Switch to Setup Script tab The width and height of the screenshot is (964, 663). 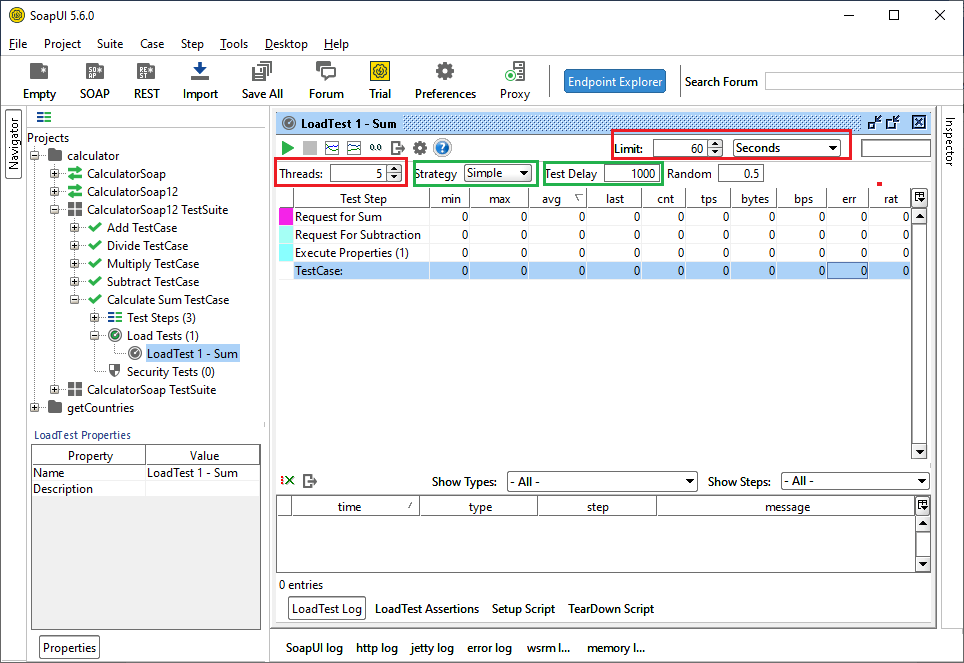point(523,609)
